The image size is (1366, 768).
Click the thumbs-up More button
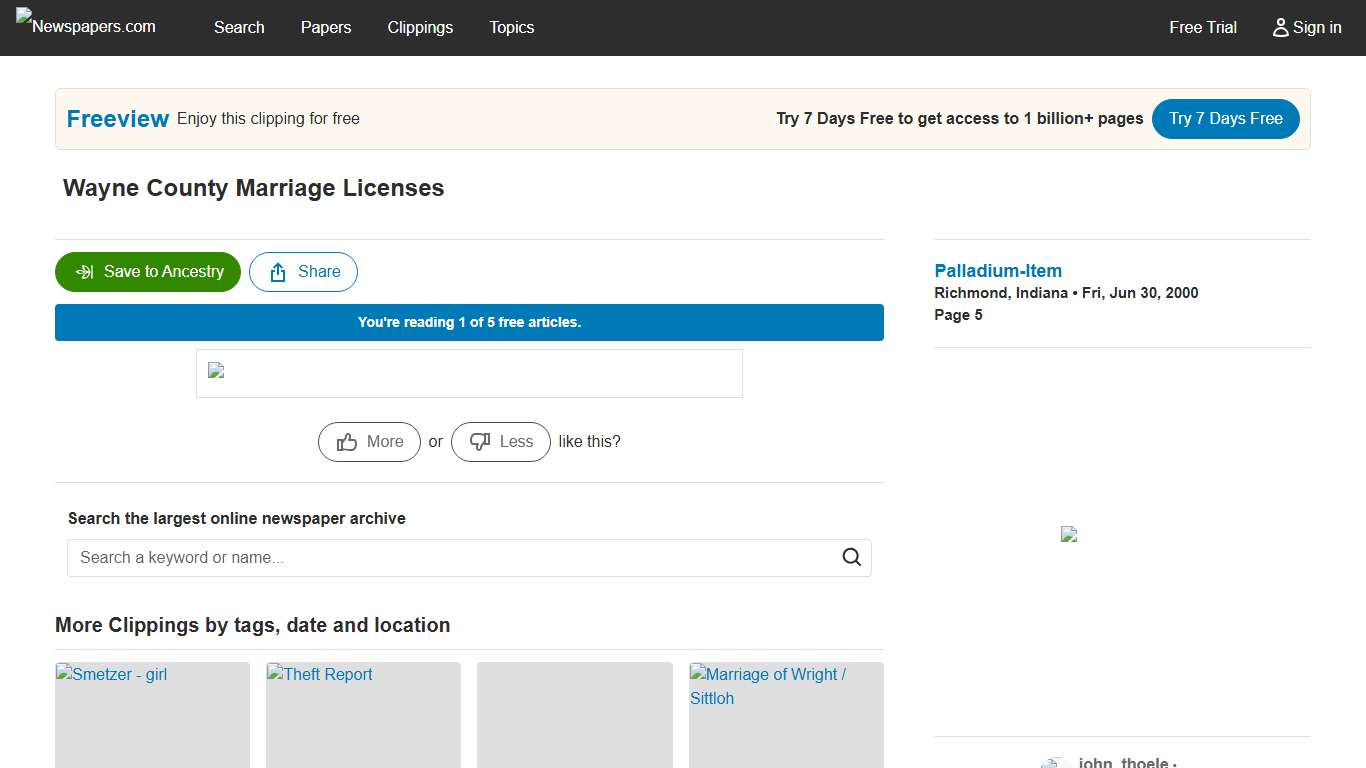[369, 442]
